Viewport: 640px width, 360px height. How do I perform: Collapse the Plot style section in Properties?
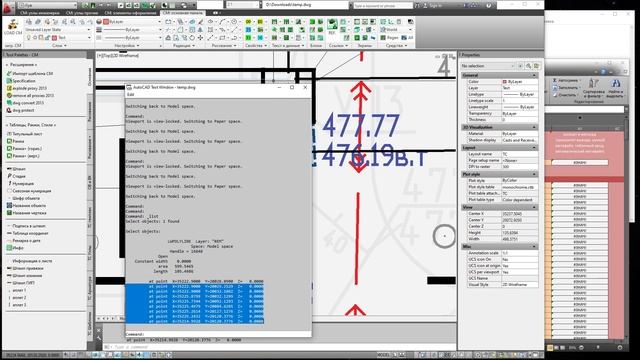[534, 174]
